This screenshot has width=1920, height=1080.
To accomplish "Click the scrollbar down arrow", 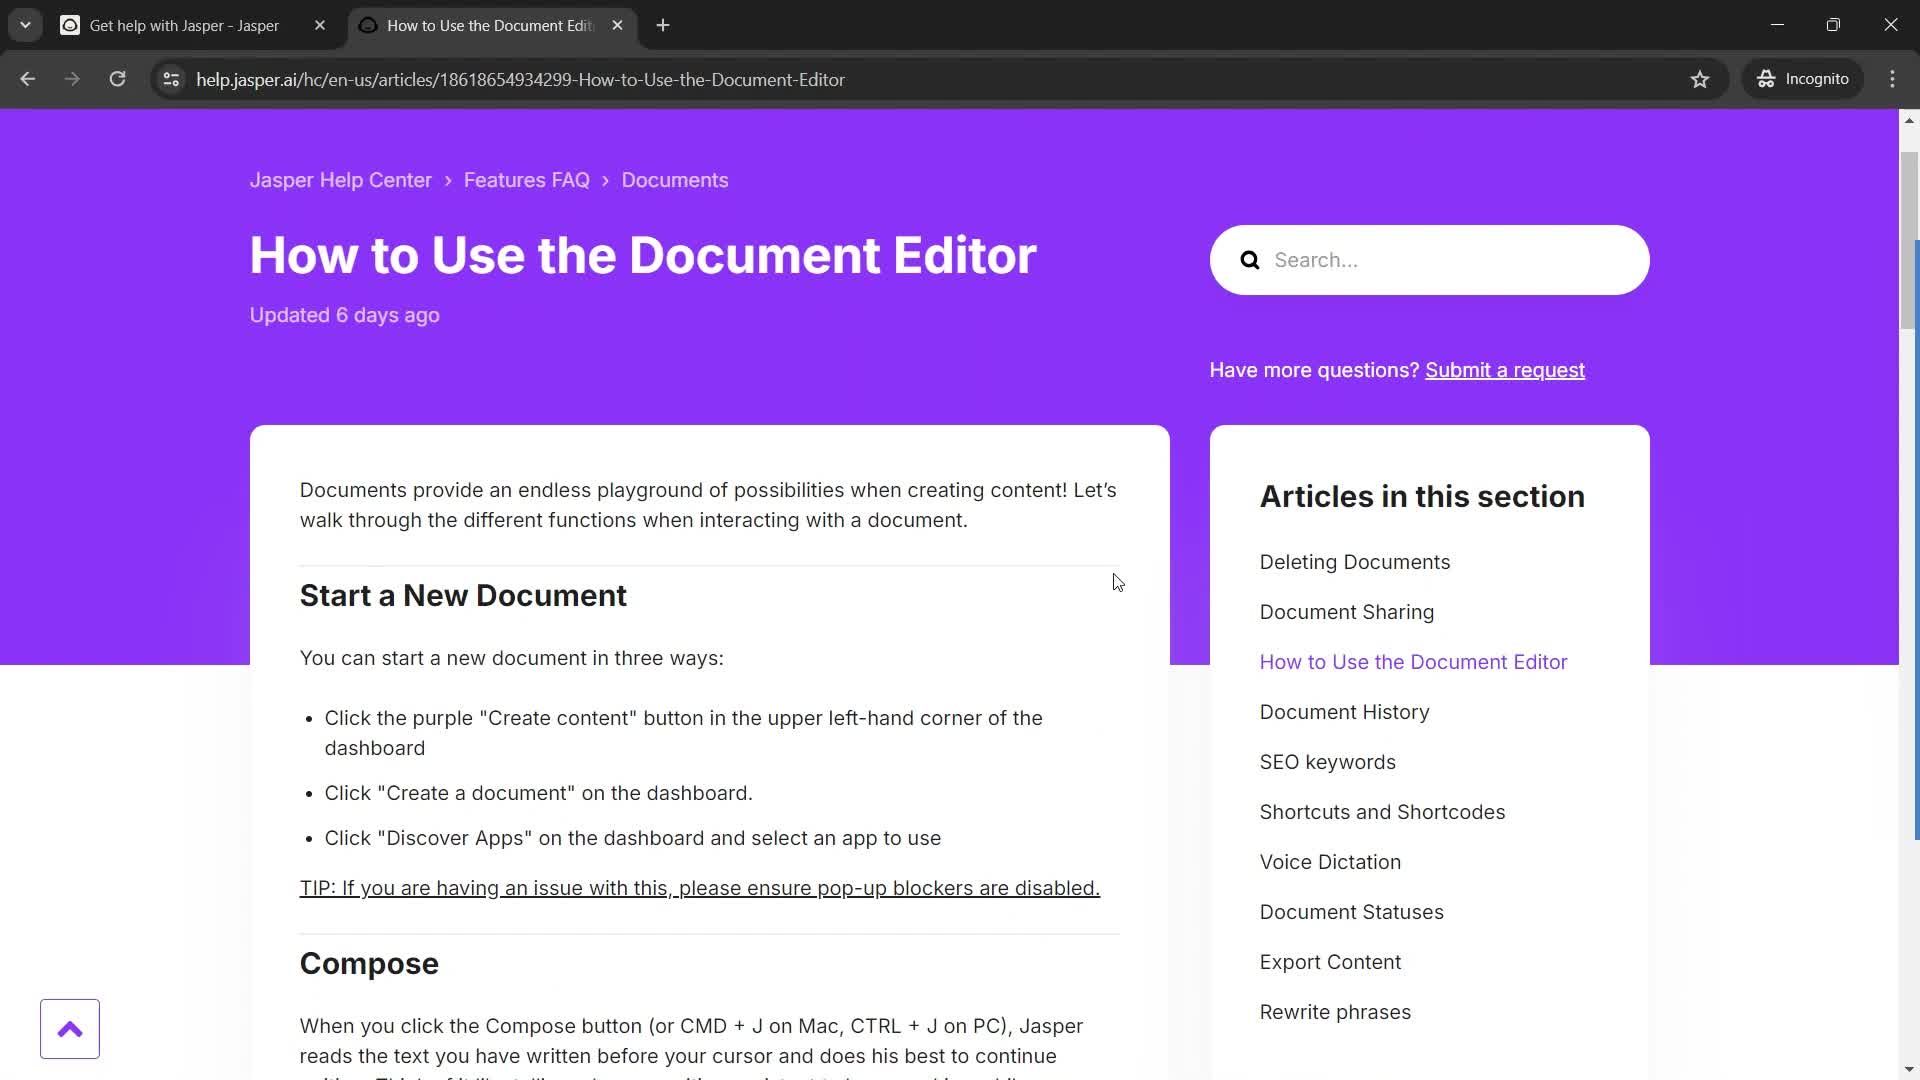I will tap(1909, 1069).
